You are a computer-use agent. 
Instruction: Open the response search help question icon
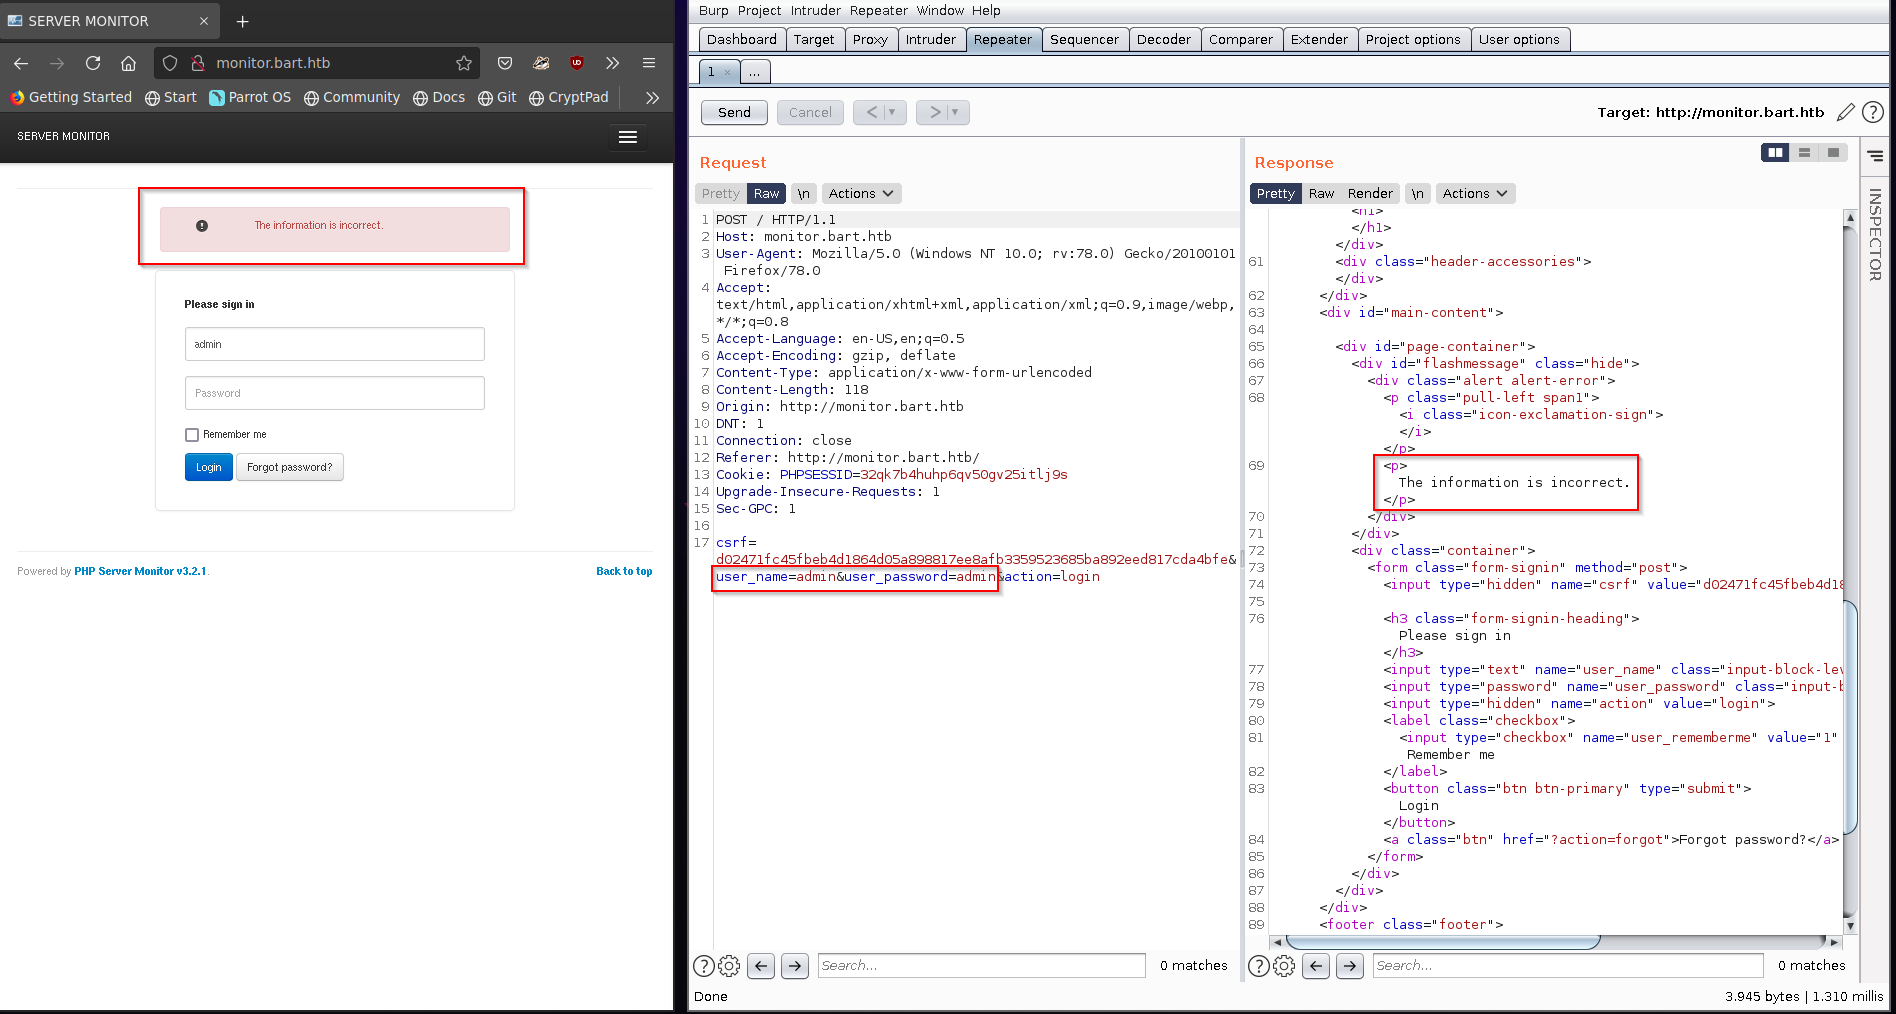click(1259, 966)
